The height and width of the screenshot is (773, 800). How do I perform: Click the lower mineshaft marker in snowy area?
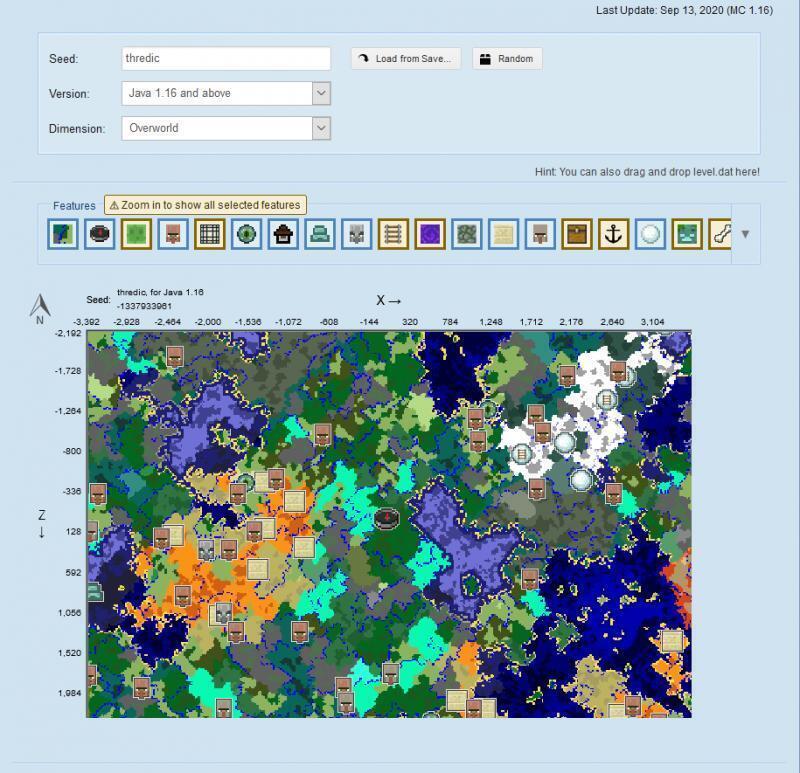[x=521, y=453]
